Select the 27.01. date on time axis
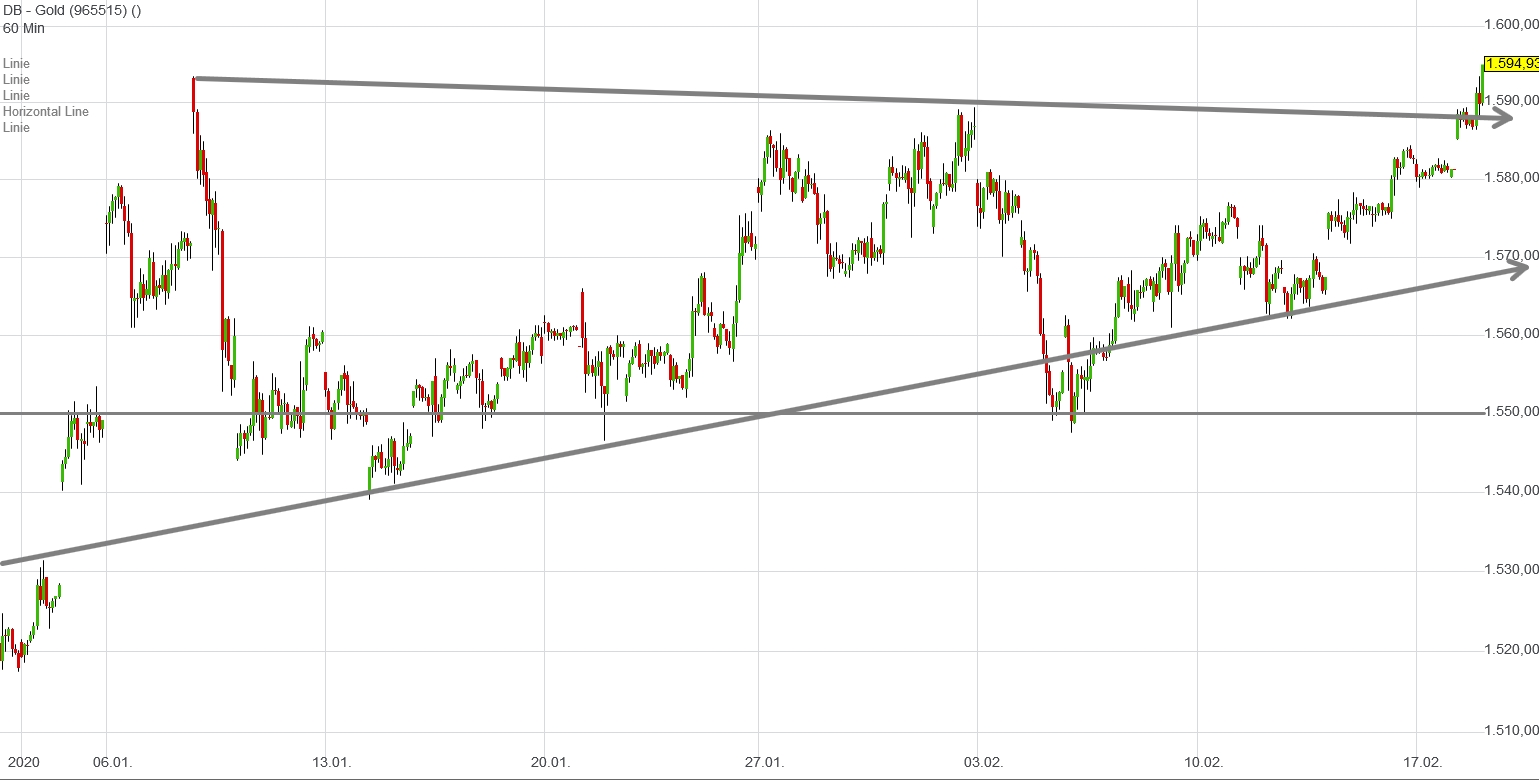 coord(765,763)
